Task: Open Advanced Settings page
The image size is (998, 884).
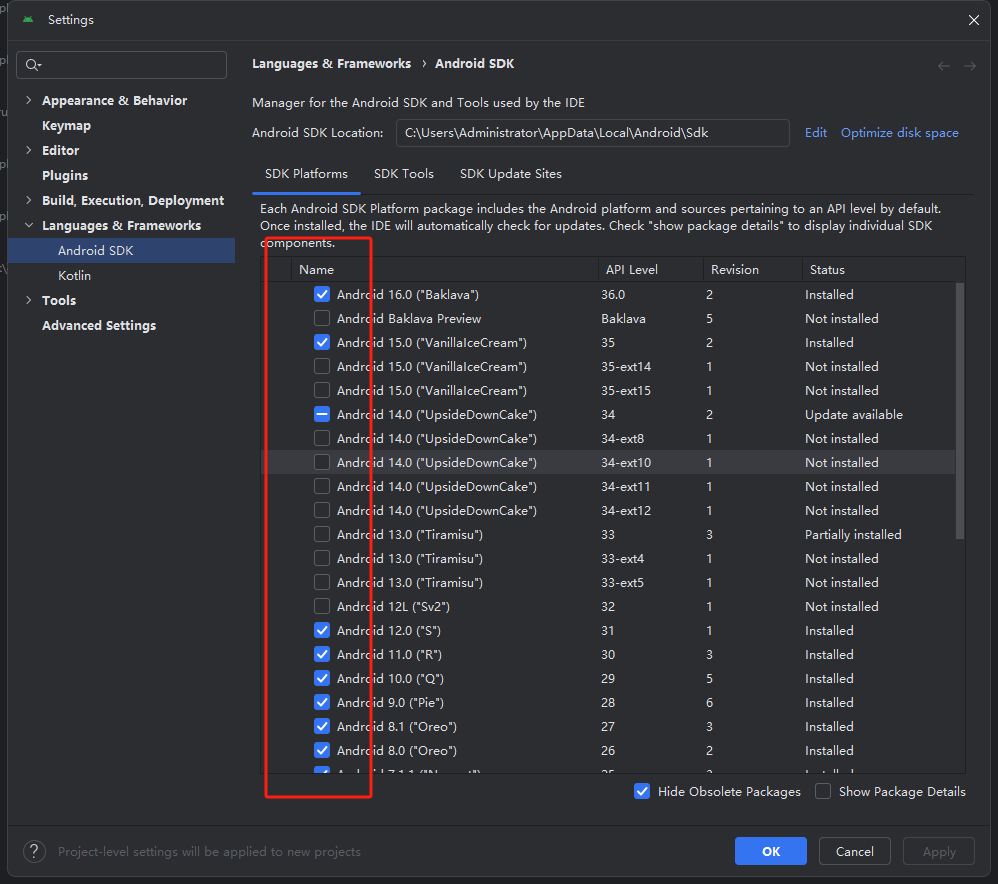Action: [99, 325]
